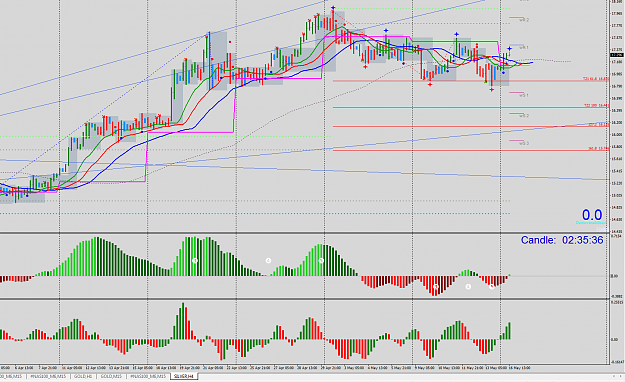Switch to the GOLD,M15 chart tab
This screenshot has height=382, width=625.
(x=111, y=376)
